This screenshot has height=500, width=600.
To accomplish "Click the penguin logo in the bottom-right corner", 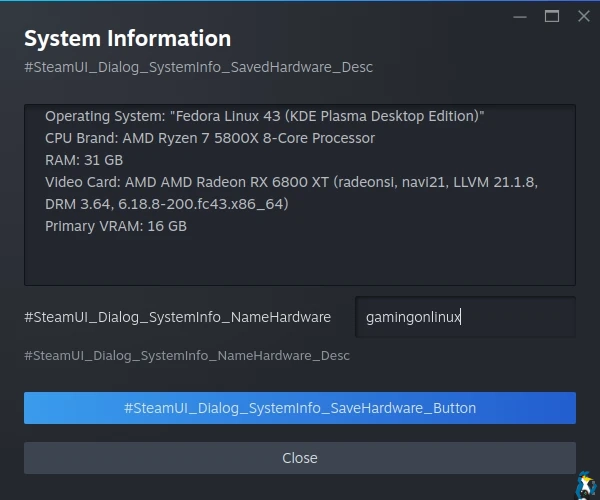I will click(586, 485).
